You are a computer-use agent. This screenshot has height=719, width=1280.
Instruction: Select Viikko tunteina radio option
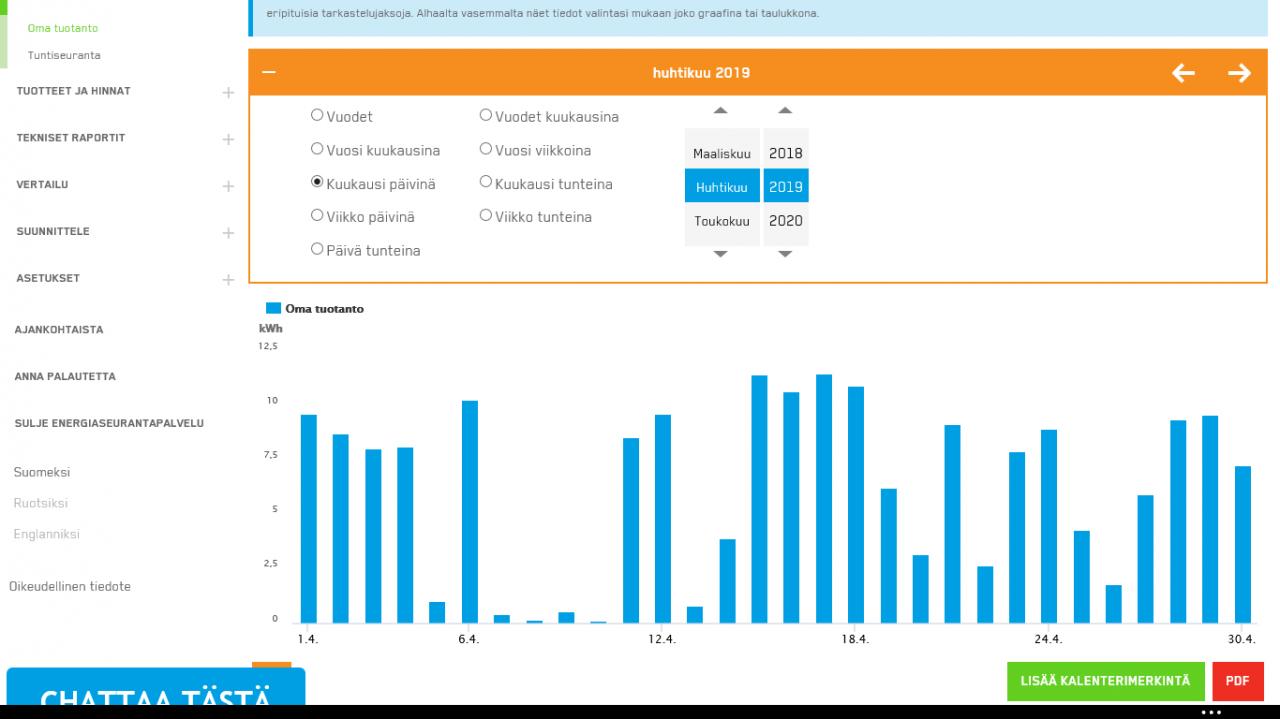[486, 215]
